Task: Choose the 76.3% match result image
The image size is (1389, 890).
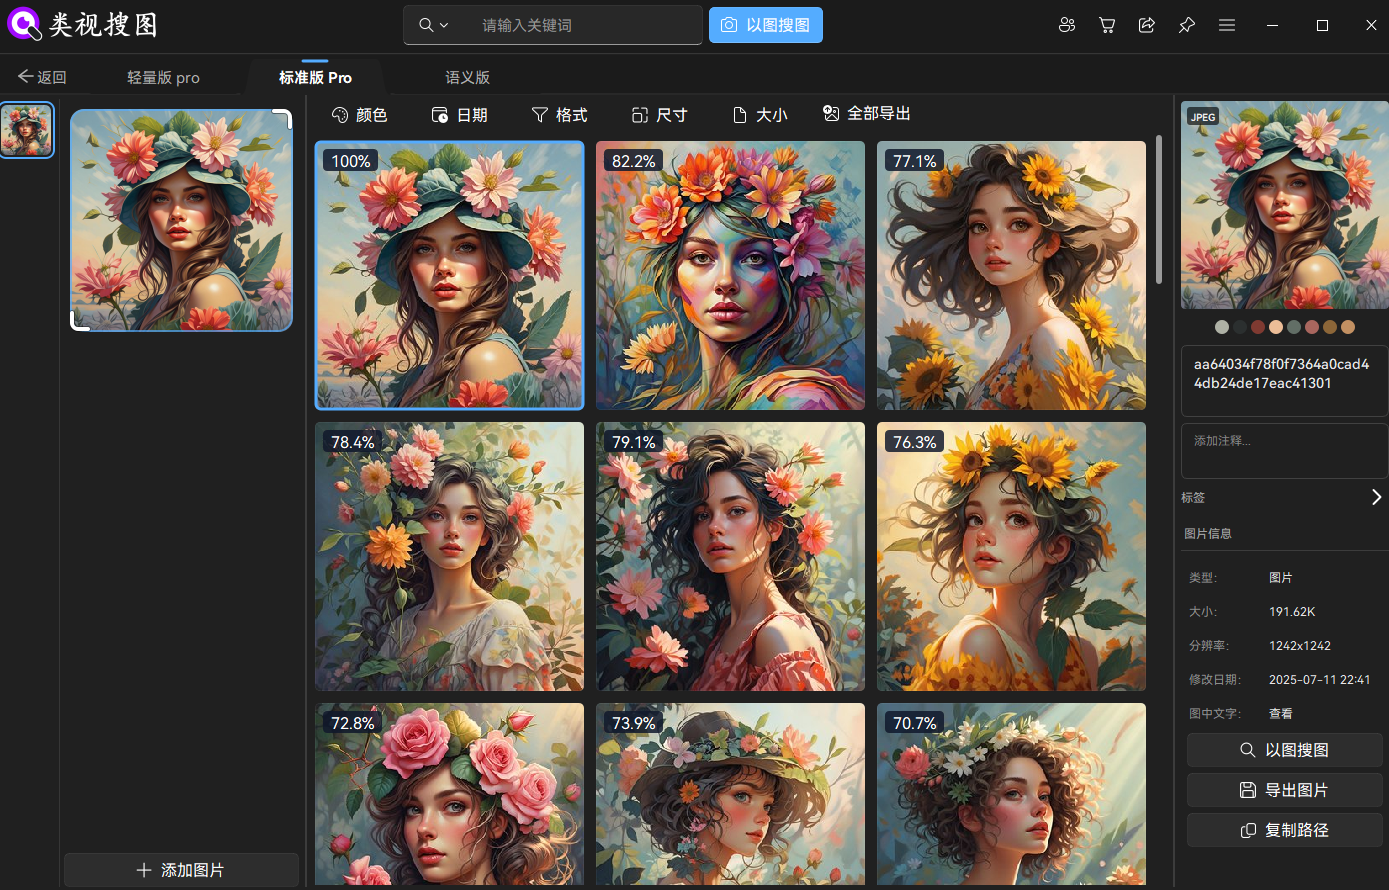Action: [1011, 556]
